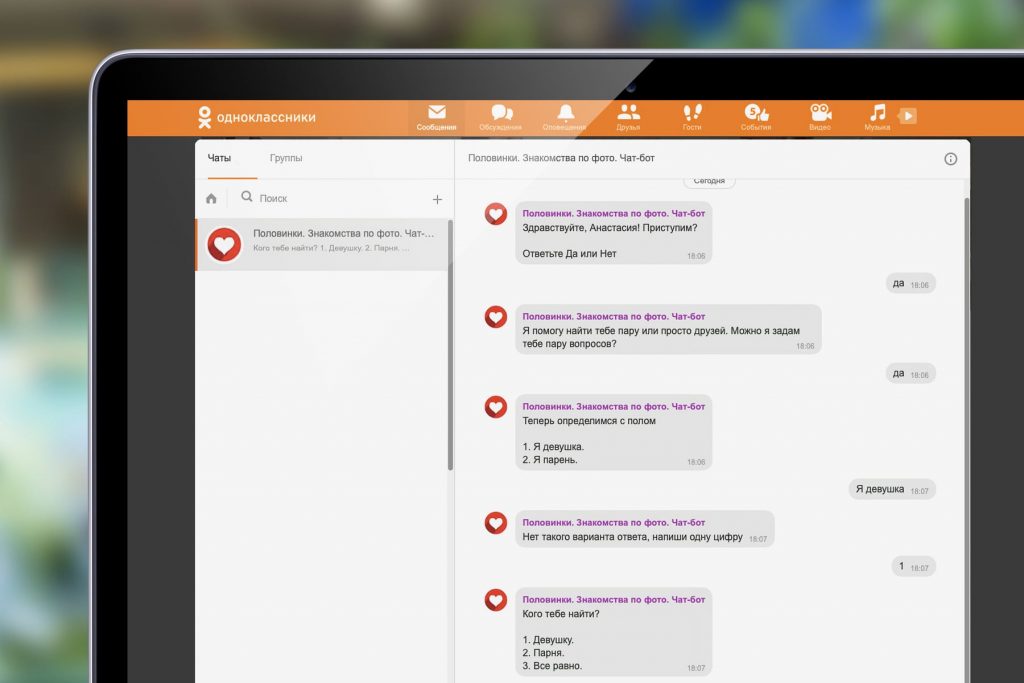Click the play button next to Музыка
Screen dimensions: 1024x683
[907, 116]
